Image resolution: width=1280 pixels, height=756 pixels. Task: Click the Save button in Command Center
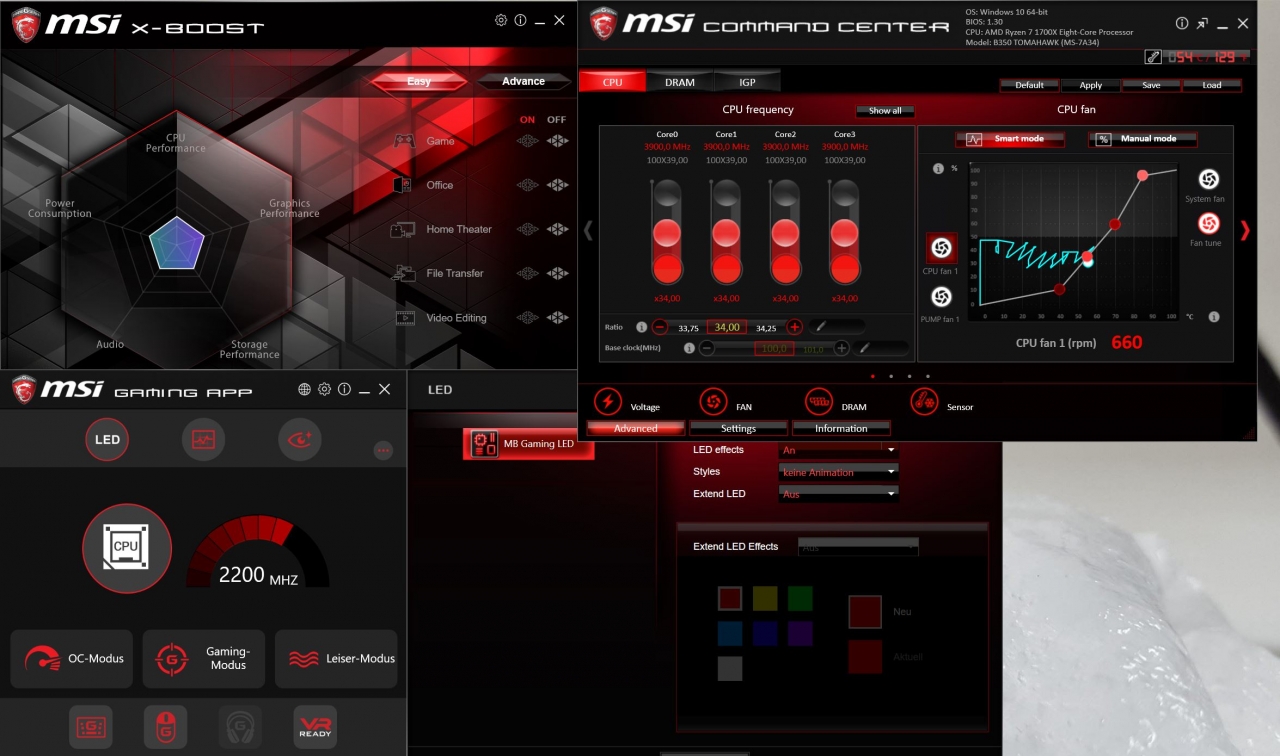pyautogui.click(x=1152, y=85)
